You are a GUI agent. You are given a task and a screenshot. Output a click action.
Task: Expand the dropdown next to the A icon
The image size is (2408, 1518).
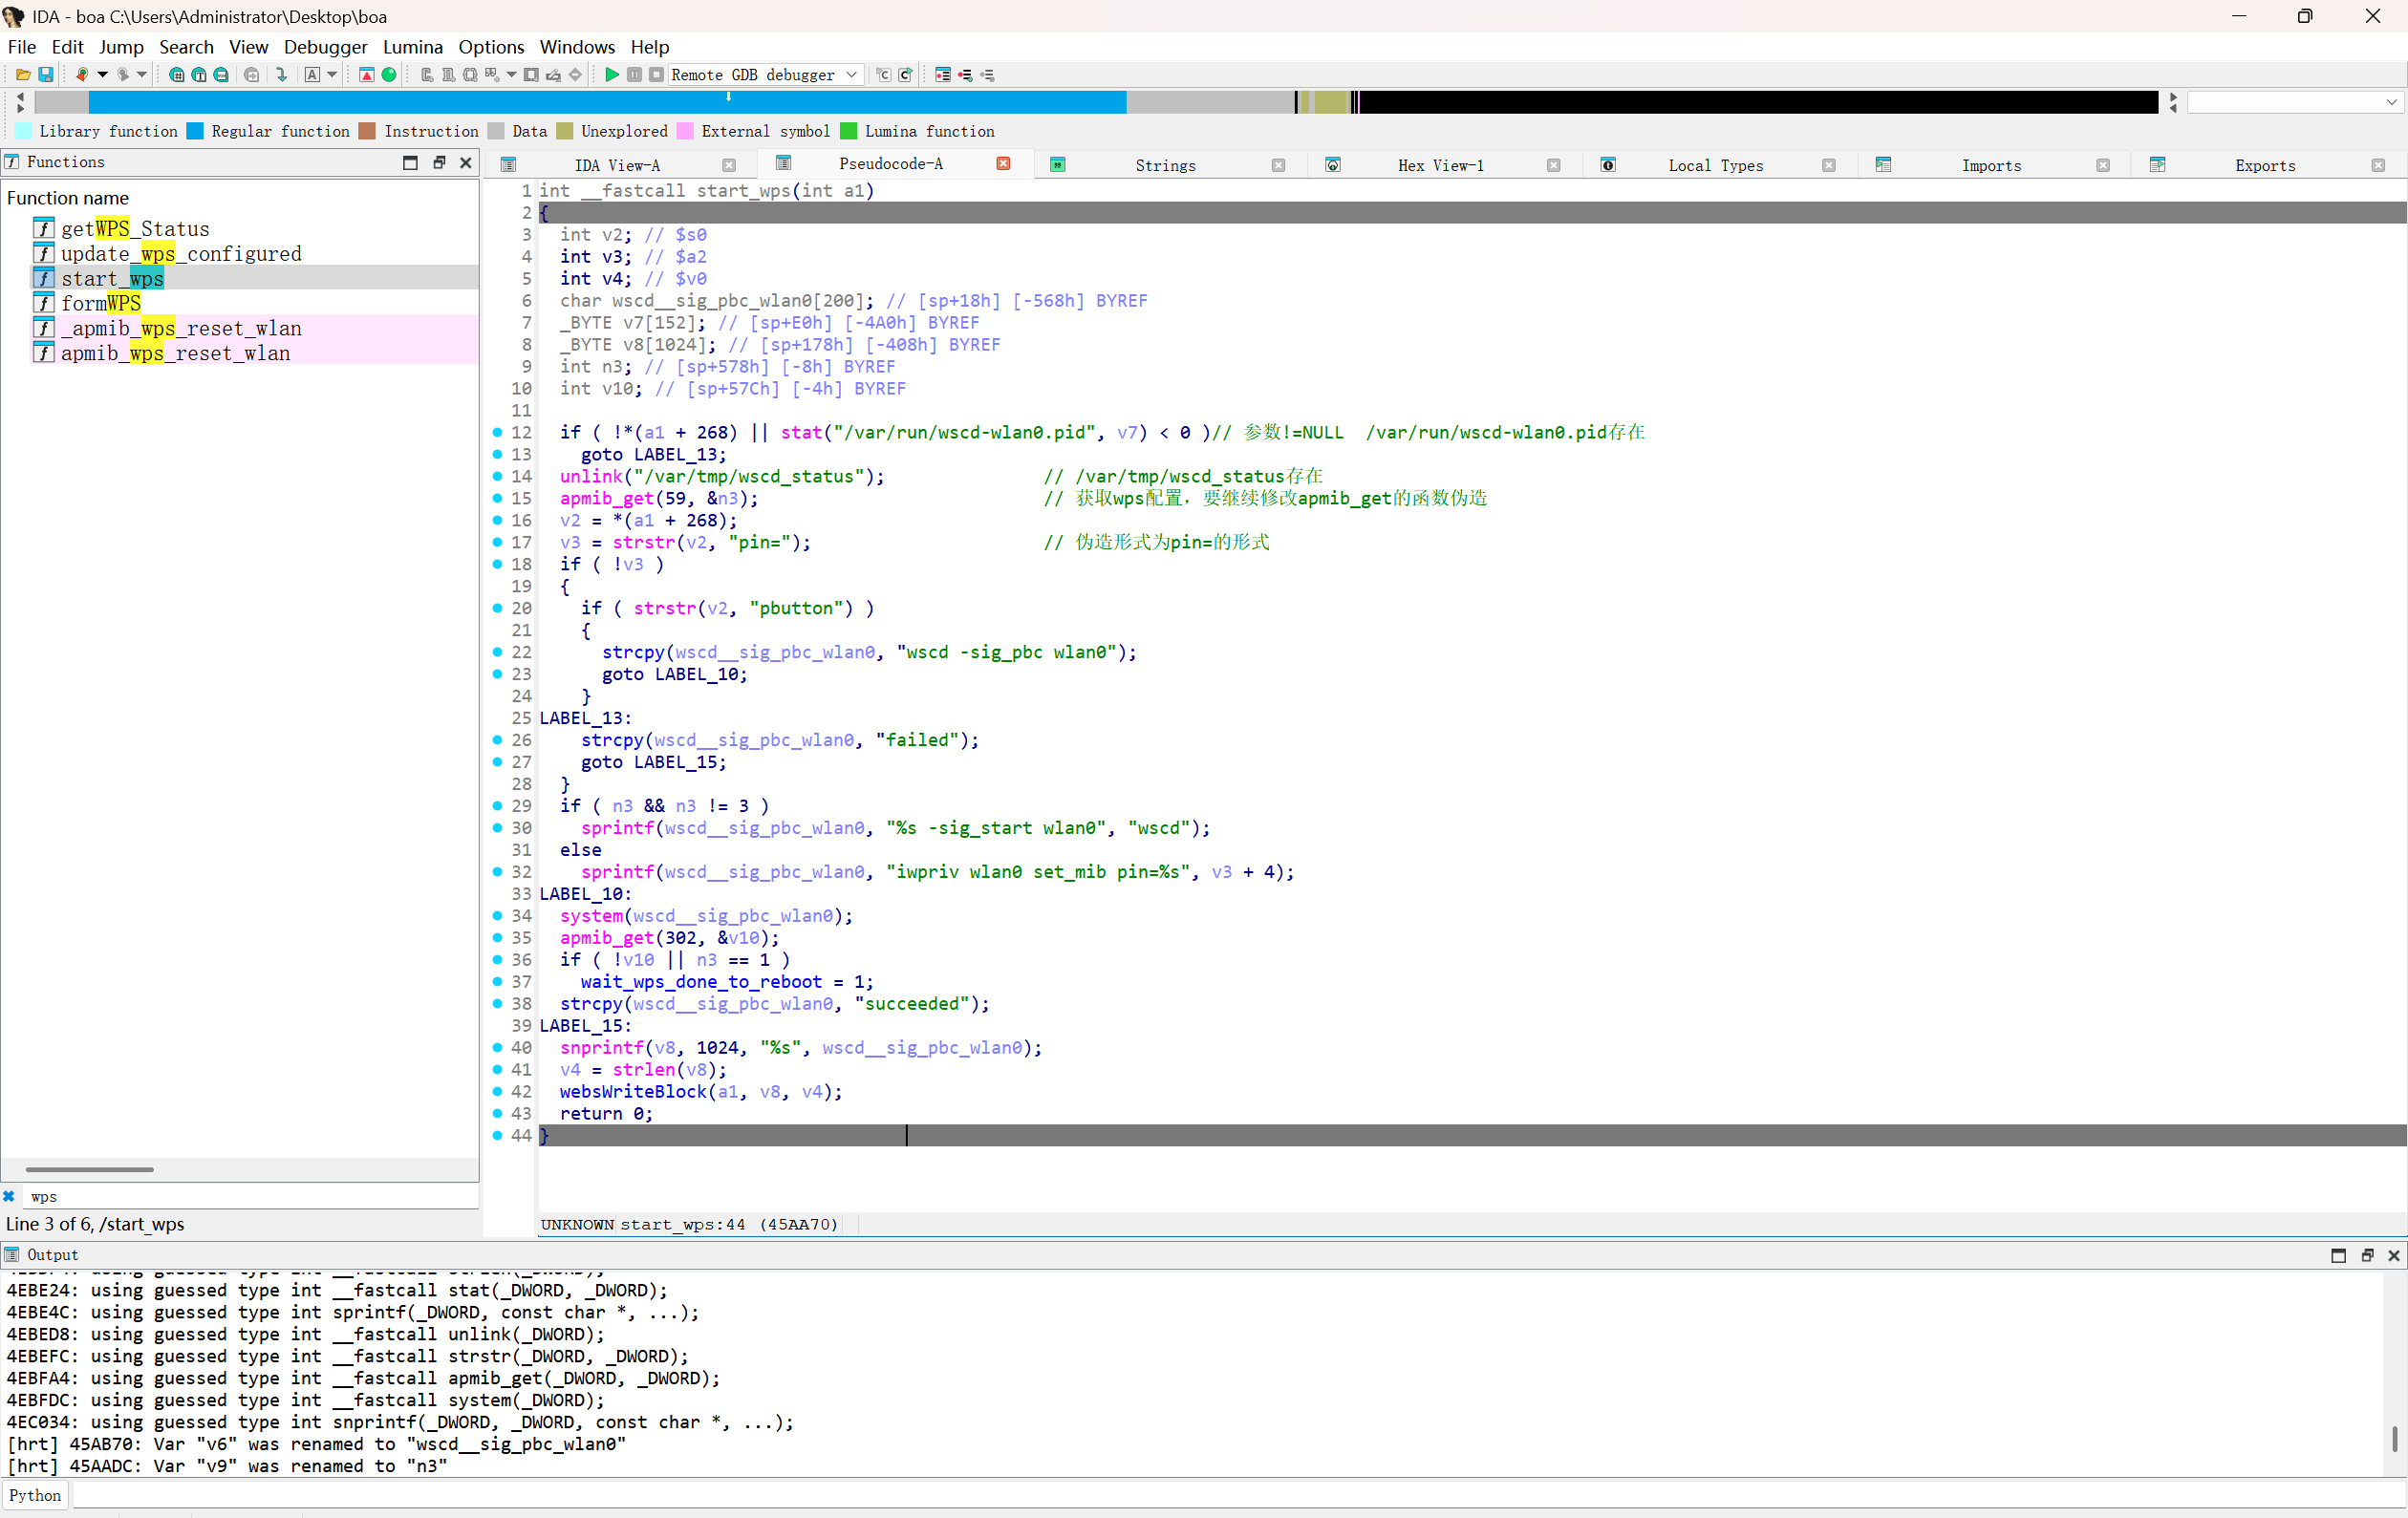click(x=332, y=75)
